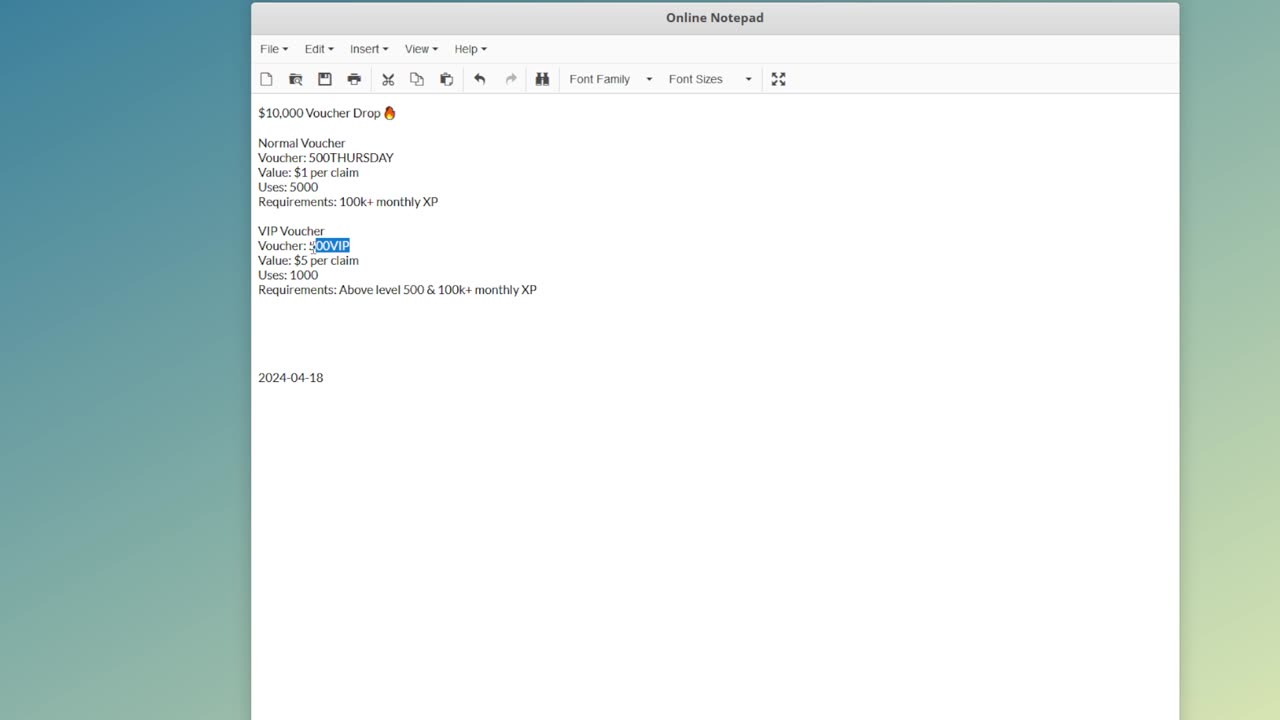Screen dimensions: 1280x720
Task: Click the date '2024-04-18' text
Action: tap(290, 378)
